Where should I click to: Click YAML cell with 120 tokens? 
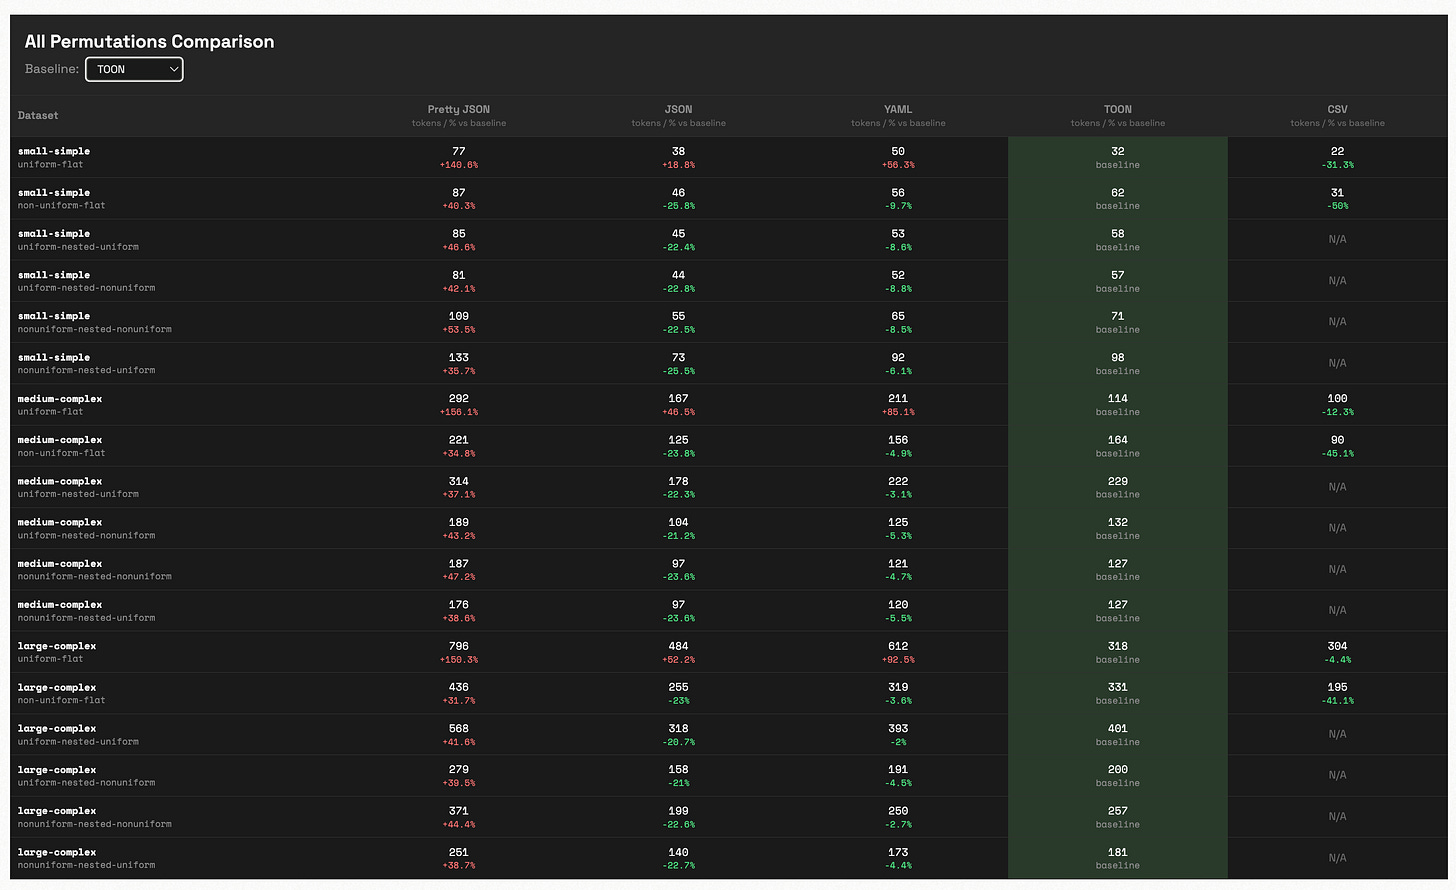(898, 611)
